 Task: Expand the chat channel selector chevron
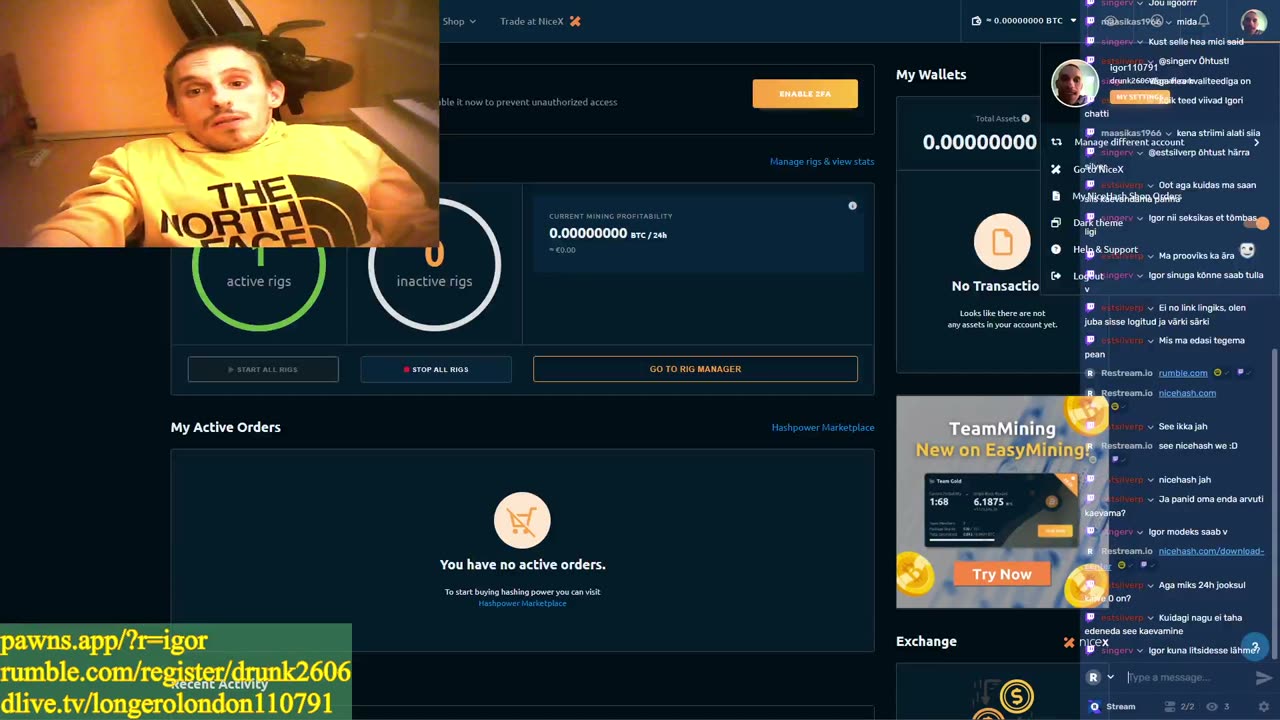pos(1110,677)
